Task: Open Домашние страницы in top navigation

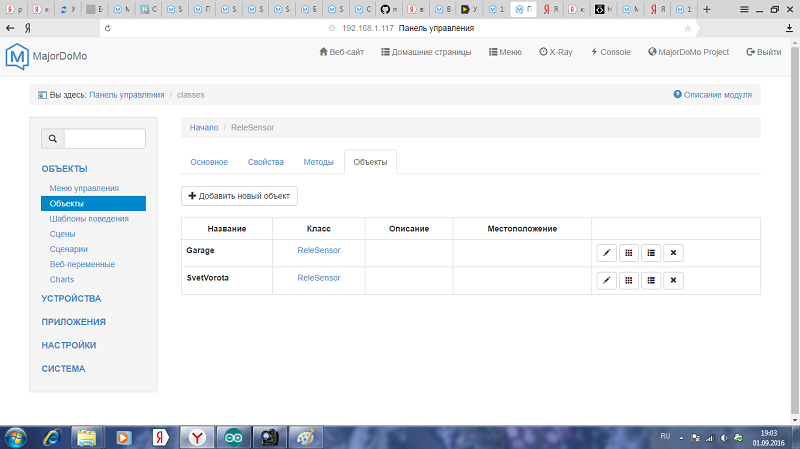Action: 426,52
